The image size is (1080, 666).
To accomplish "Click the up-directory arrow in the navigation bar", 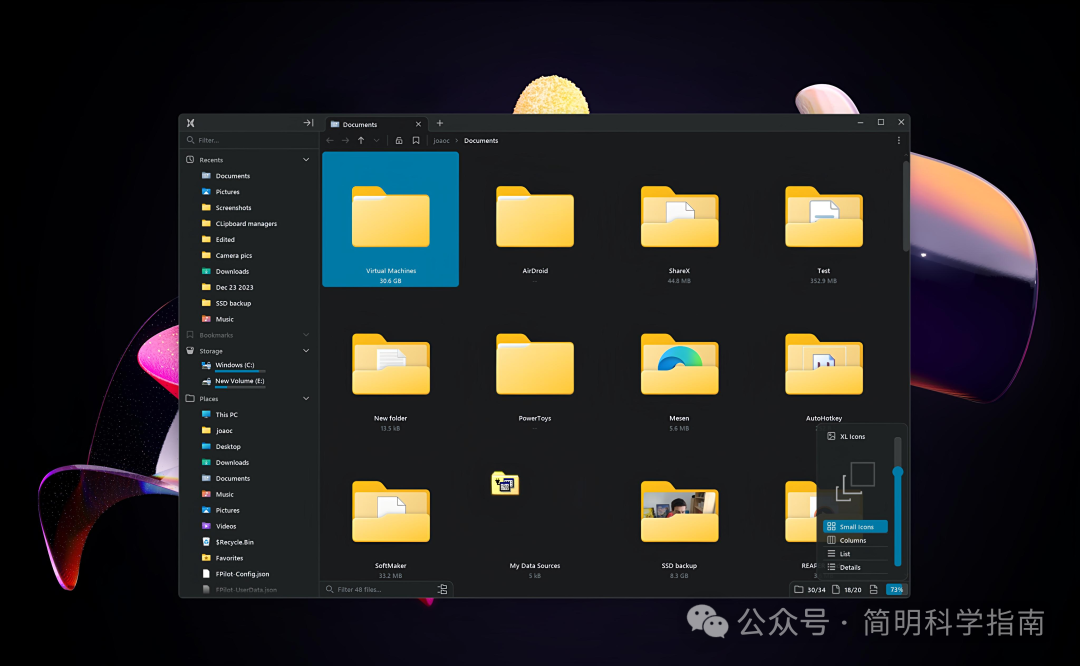I will pos(361,141).
